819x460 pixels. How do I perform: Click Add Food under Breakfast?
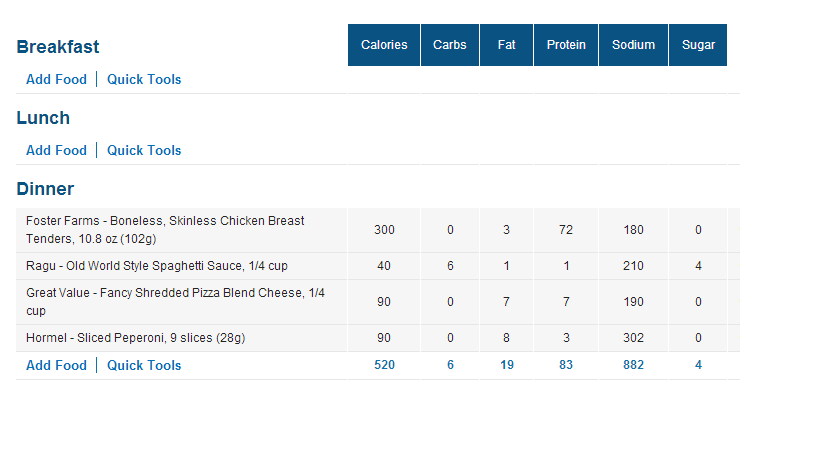click(x=56, y=79)
